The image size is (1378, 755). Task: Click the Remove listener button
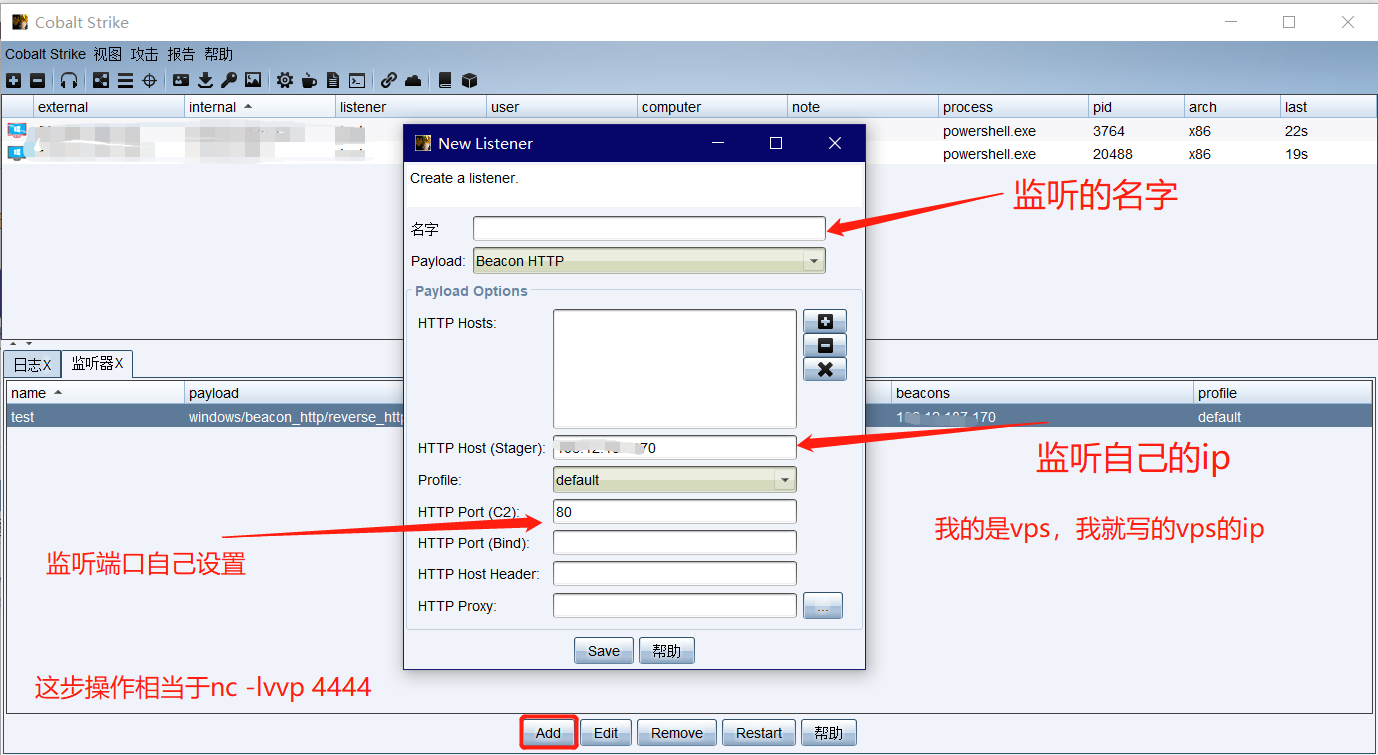point(677,733)
